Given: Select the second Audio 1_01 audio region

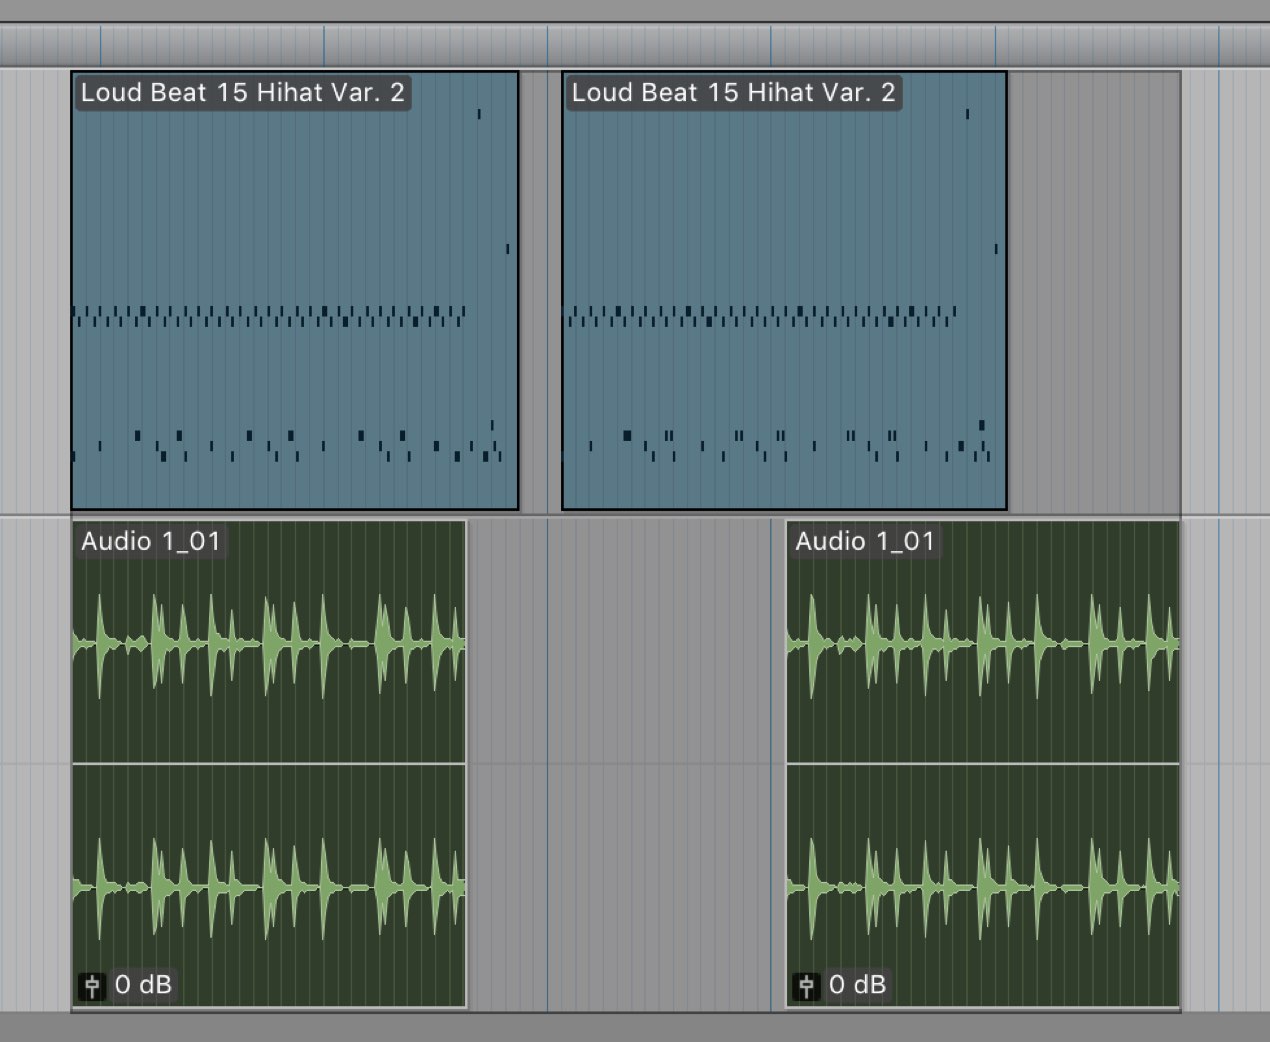Looking at the screenshot, I should coord(983,764).
